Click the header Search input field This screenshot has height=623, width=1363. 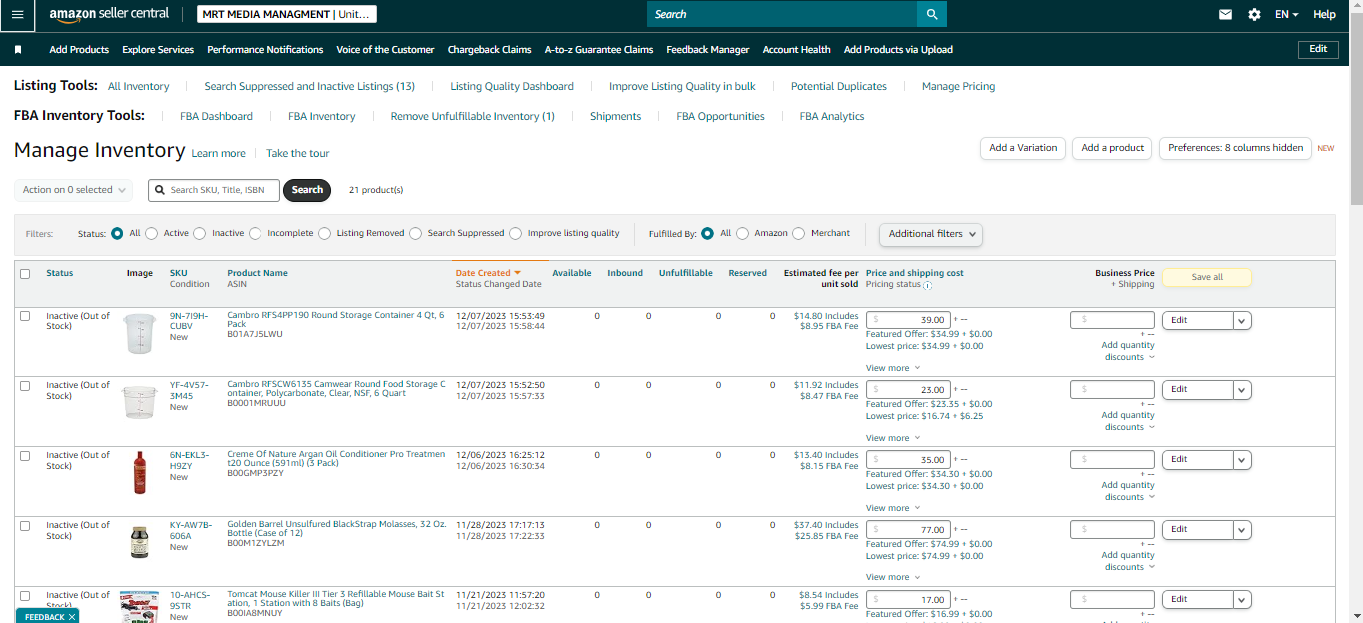[x=782, y=14]
